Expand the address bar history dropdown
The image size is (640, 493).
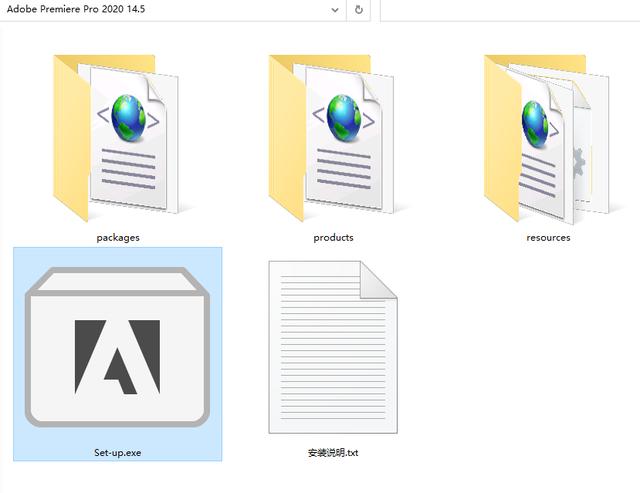point(335,10)
